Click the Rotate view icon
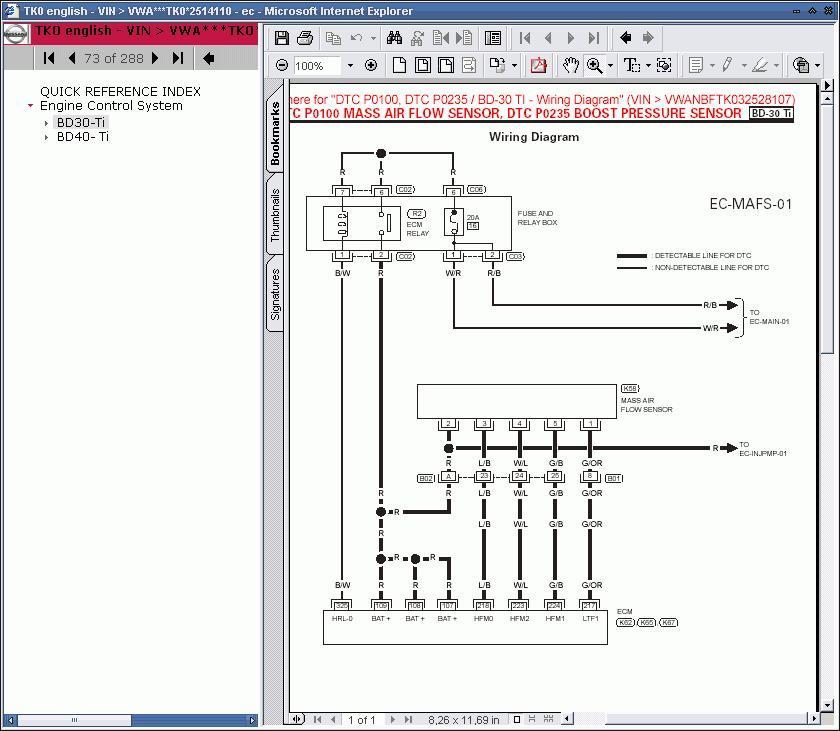Viewport: 840px width, 731px height. point(497,65)
